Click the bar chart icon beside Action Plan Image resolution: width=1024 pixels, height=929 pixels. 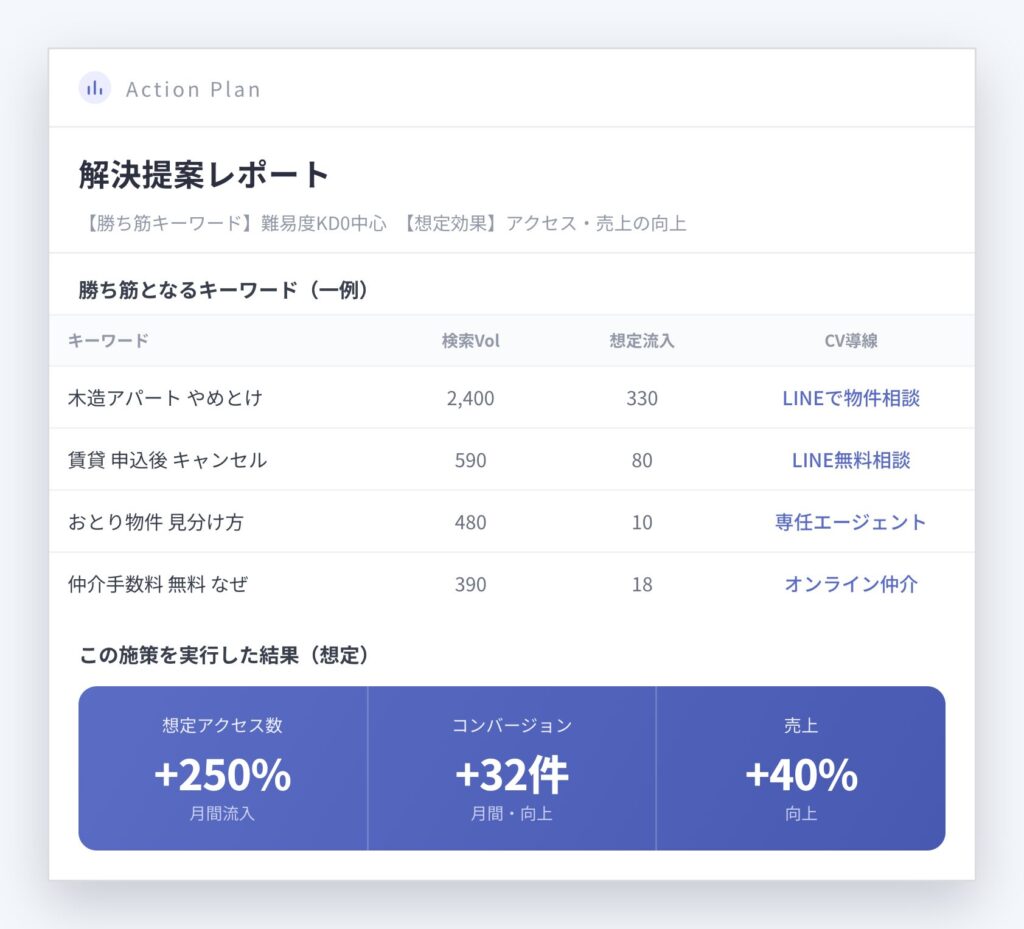[95, 88]
